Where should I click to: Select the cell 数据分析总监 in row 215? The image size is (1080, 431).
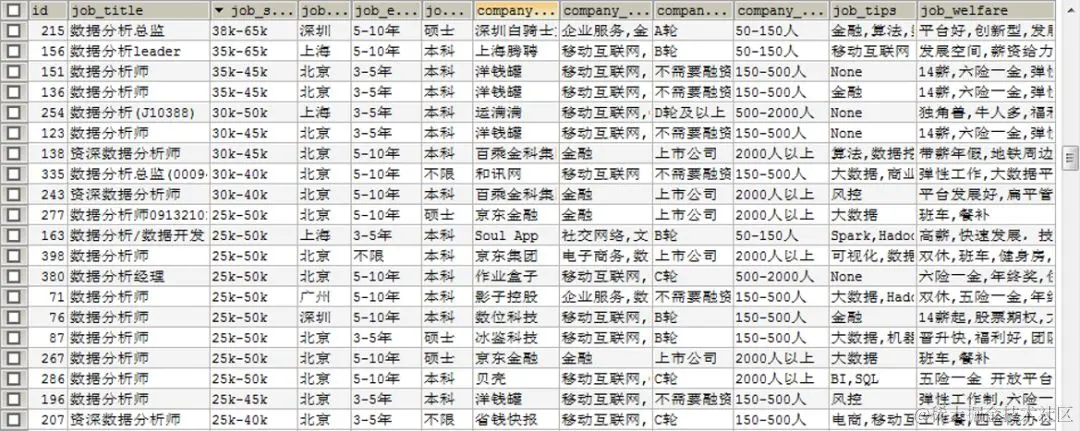(x=138, y=31)
